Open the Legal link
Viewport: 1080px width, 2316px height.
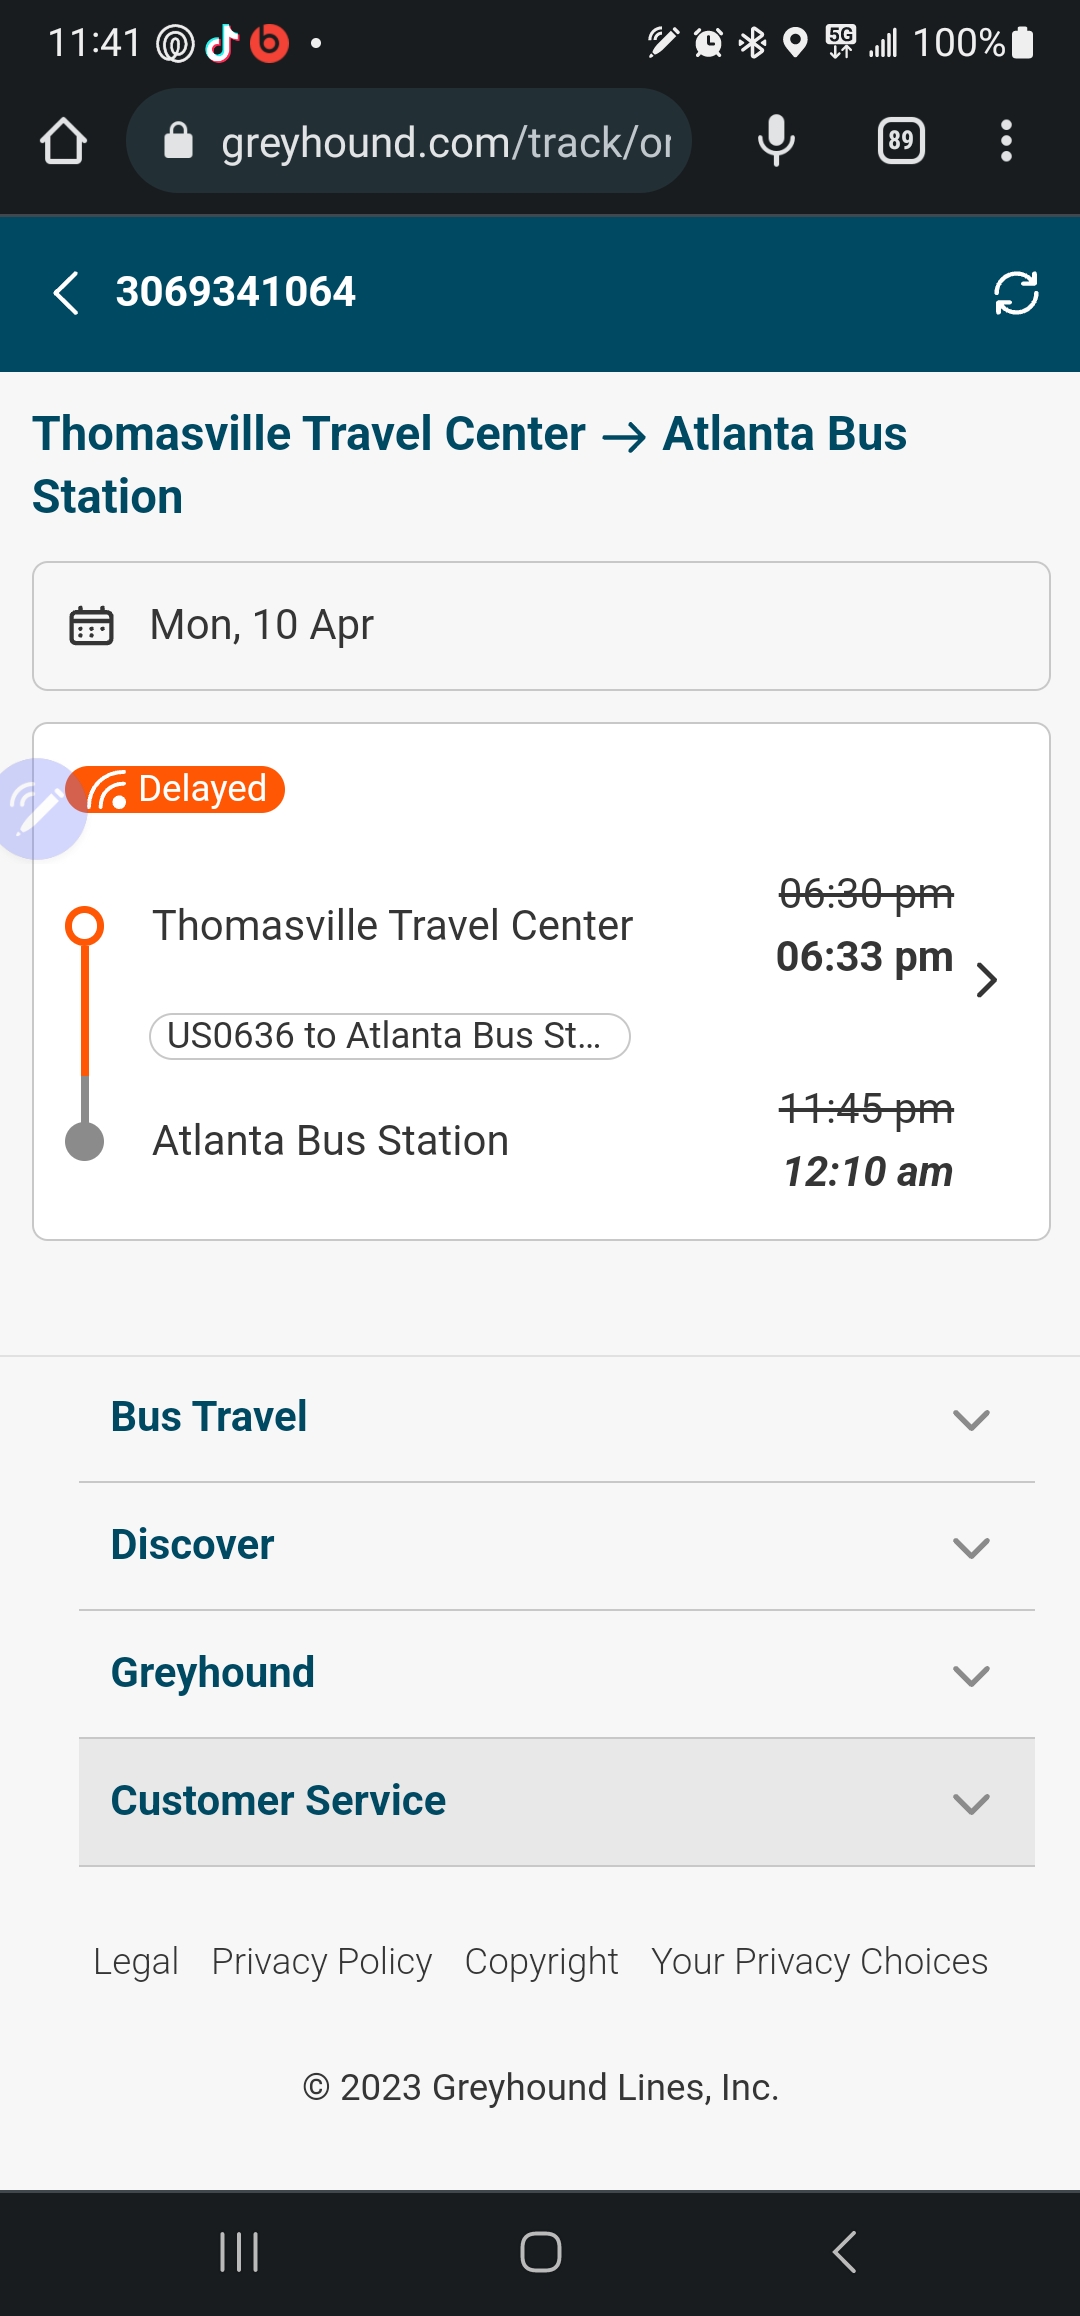pos(136,1962)
